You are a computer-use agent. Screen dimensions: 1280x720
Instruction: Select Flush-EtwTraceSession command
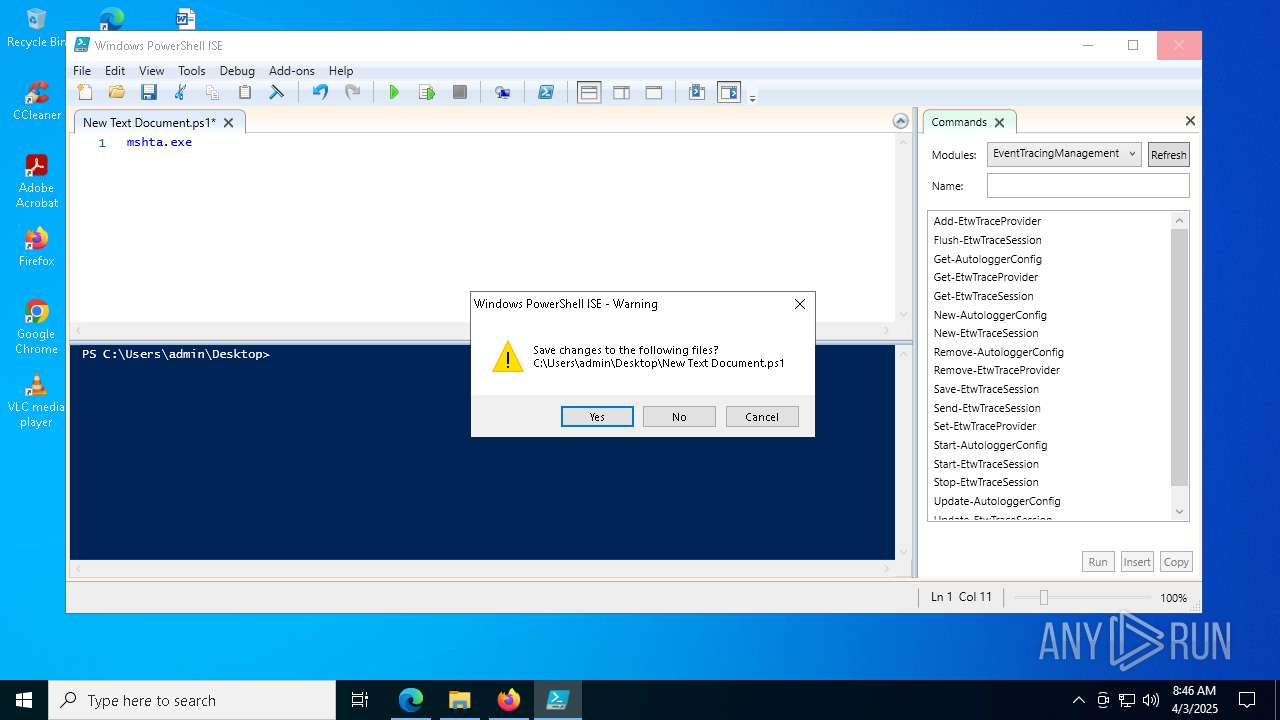(x=987, y=240)
